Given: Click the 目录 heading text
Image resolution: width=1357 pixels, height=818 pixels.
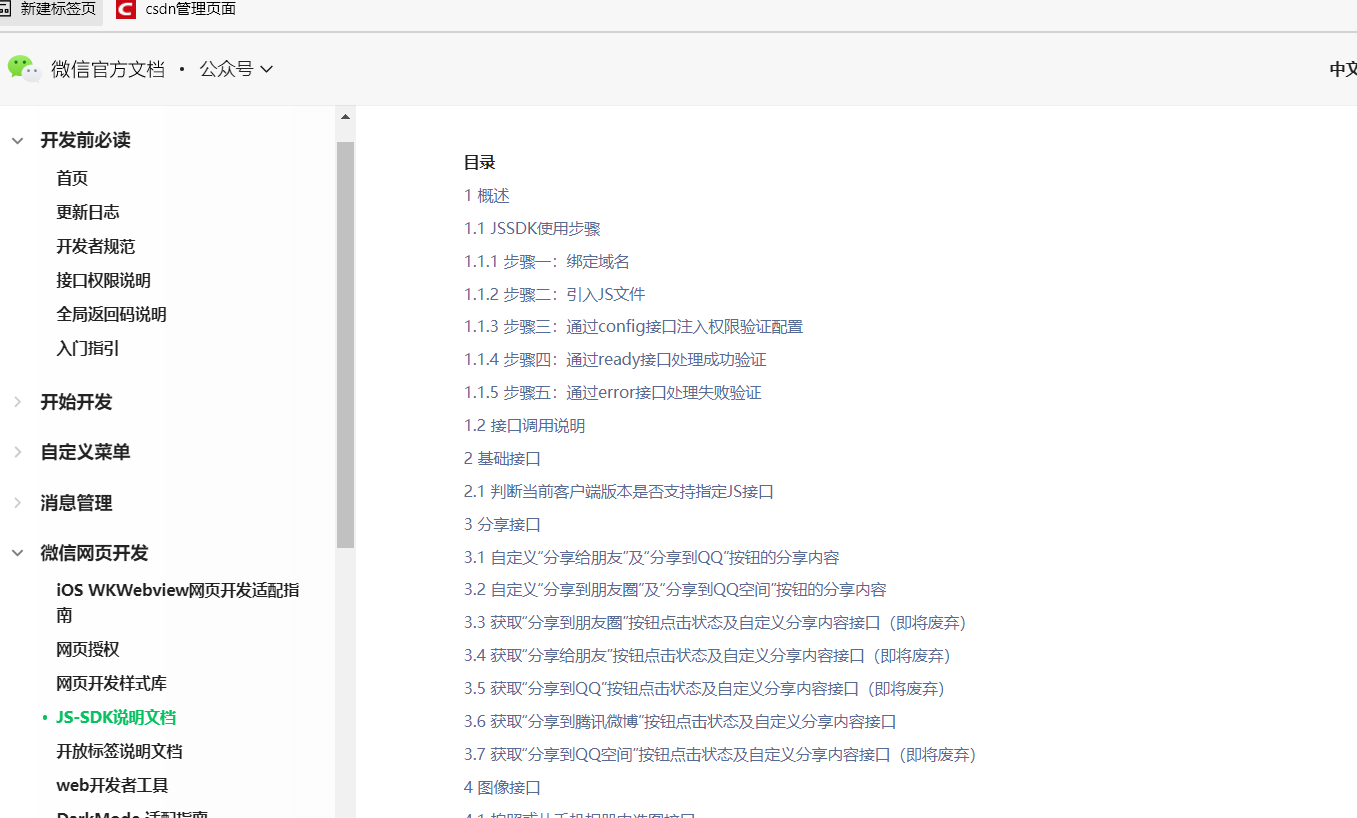Looking at the screenshot, I should click(480, 162).
